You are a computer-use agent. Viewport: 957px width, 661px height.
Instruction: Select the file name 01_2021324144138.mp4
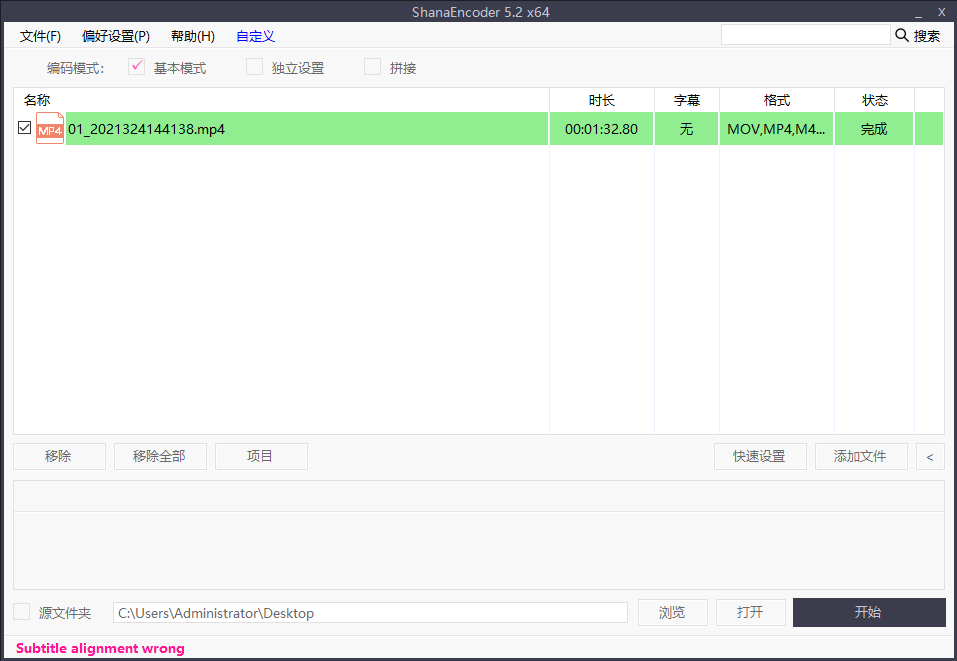coord(146,129)
